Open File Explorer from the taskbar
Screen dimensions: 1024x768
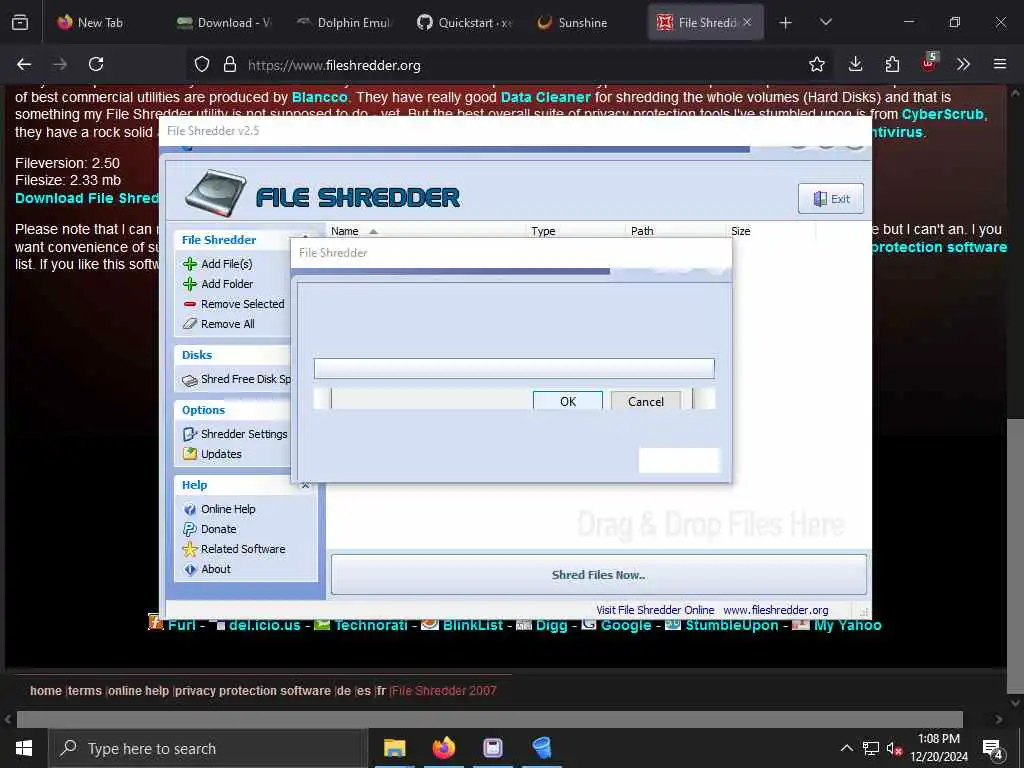[x=394, y=748]
